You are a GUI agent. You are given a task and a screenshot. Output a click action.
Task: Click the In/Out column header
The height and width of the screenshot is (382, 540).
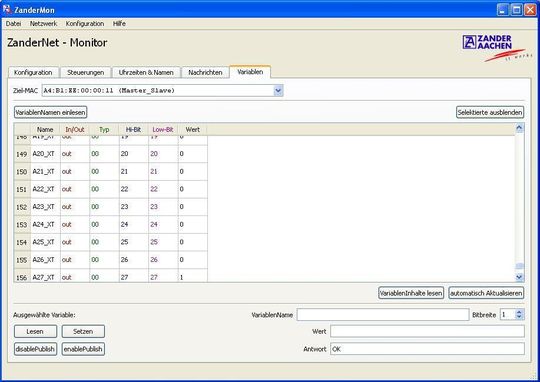75,130
